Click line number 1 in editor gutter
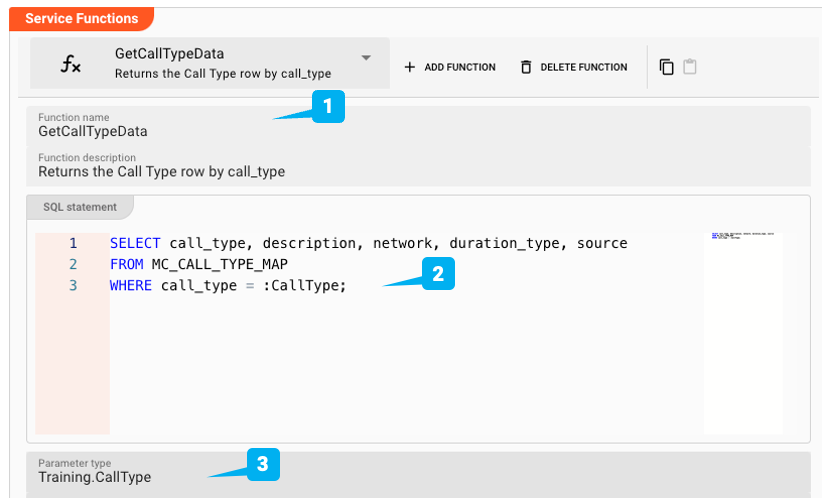This screenshot has width=822, height=498. (72, 243)
